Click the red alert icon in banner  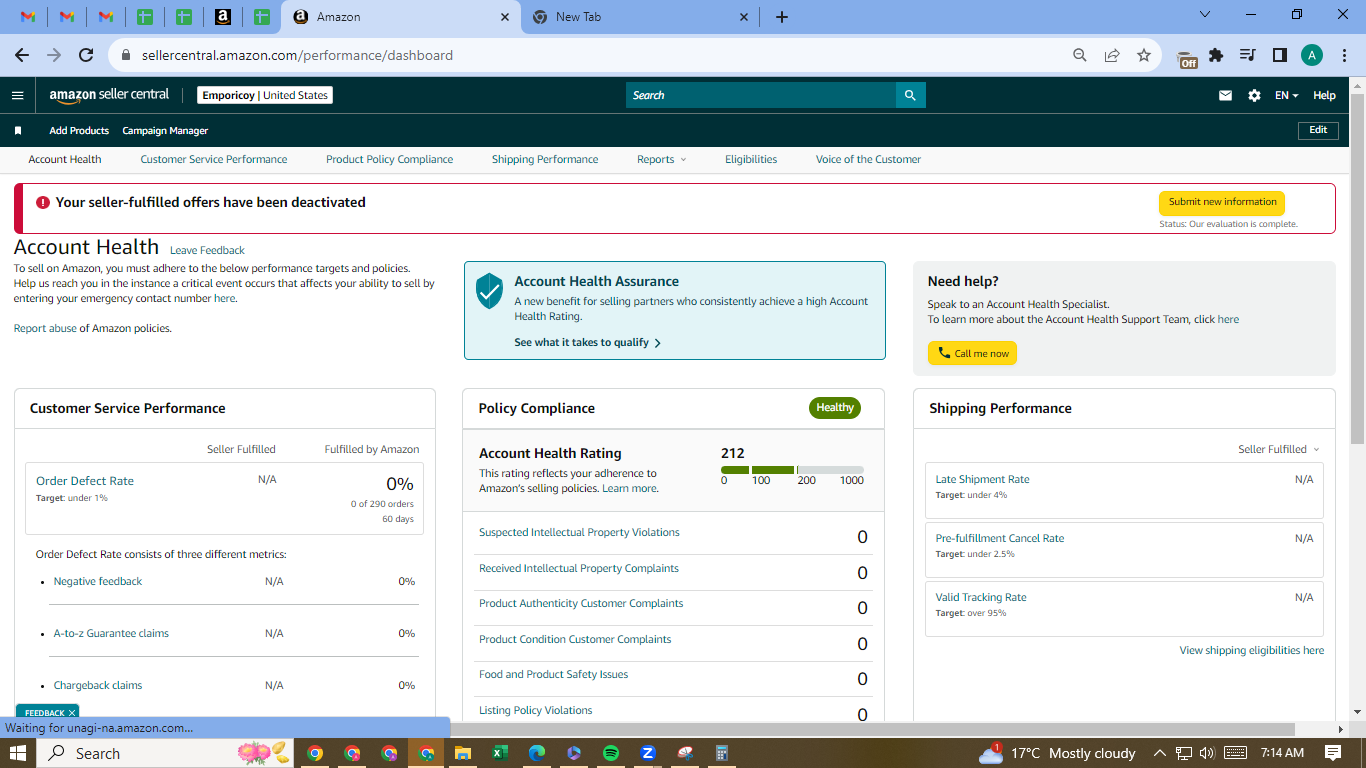[x=42, y=202]
